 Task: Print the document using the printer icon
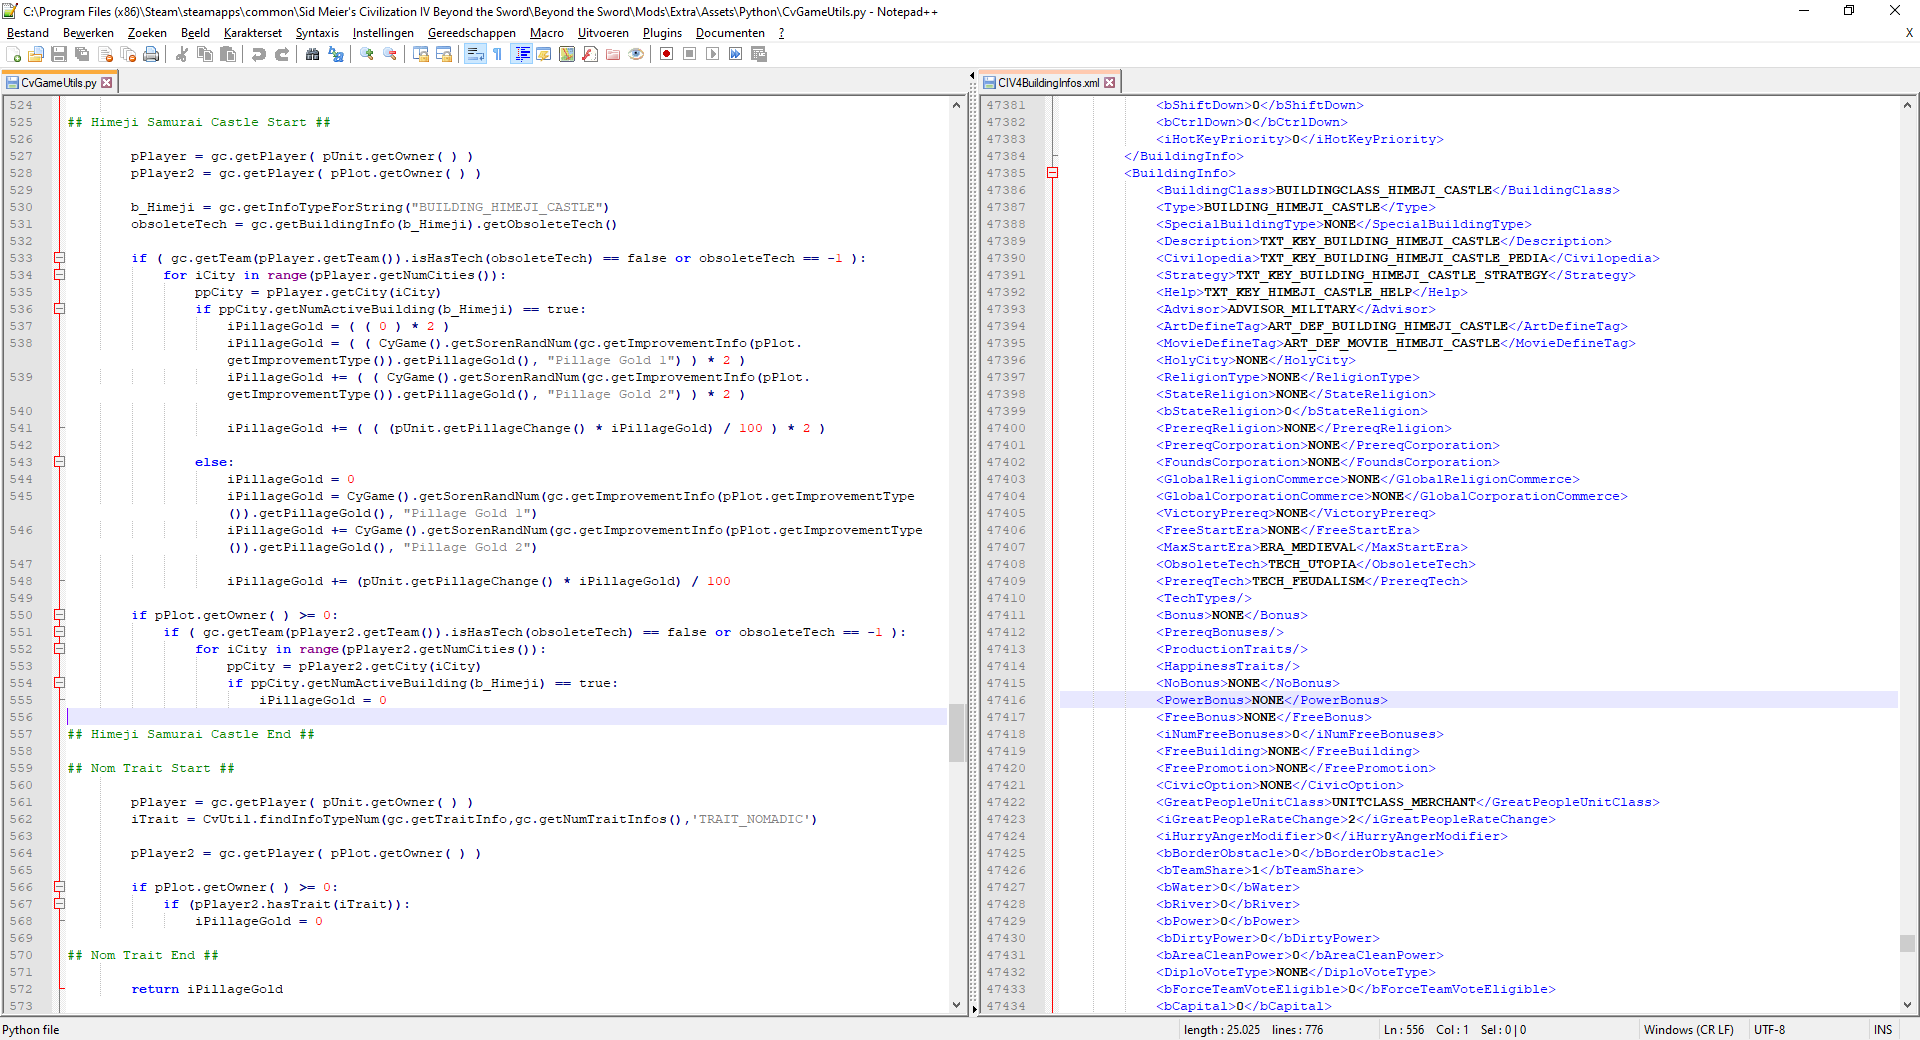[151, 54]
